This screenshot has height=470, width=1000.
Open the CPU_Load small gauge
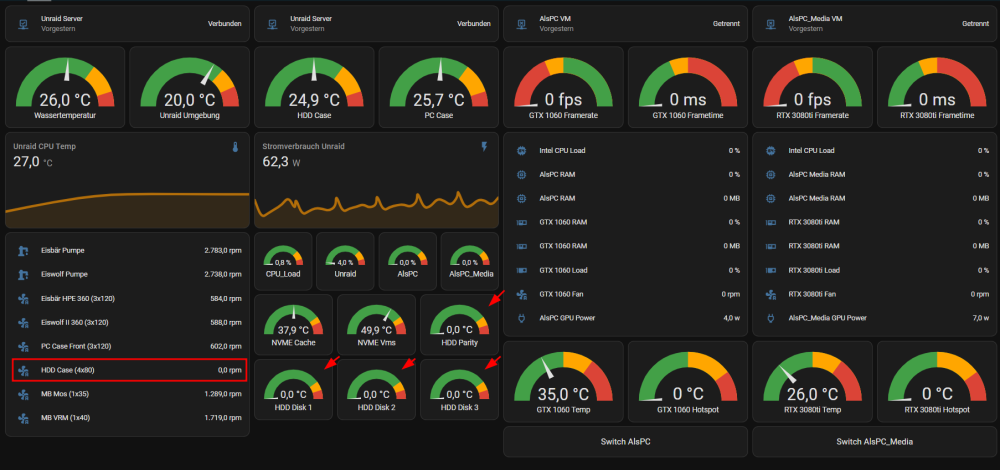click(283, 261)
